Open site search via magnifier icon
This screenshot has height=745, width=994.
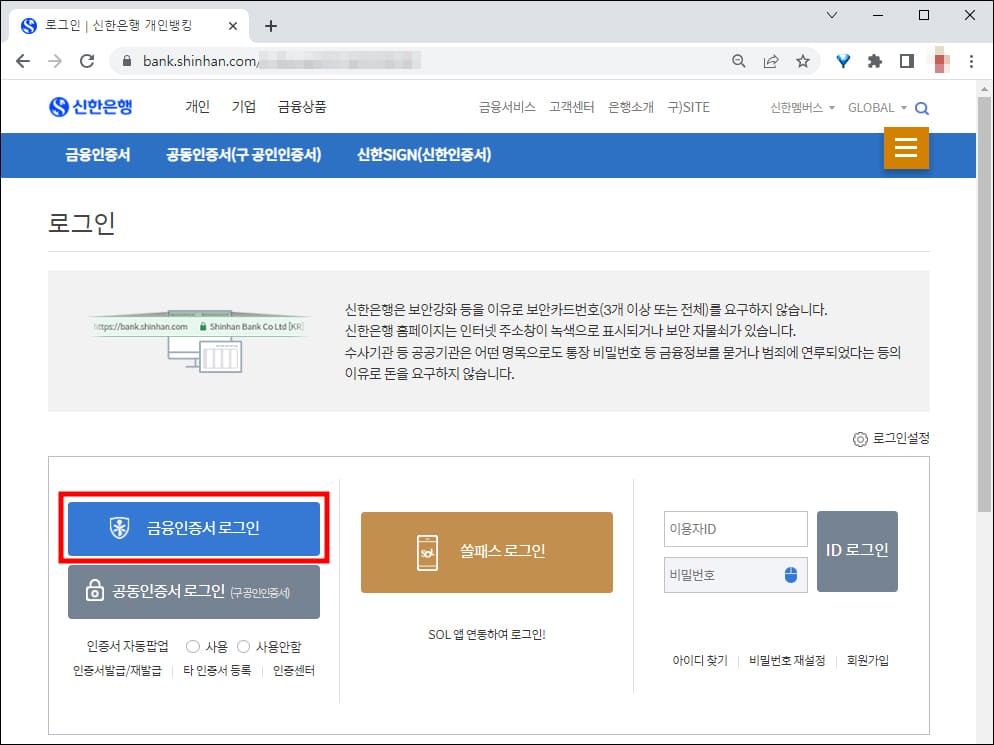[922, 107]
